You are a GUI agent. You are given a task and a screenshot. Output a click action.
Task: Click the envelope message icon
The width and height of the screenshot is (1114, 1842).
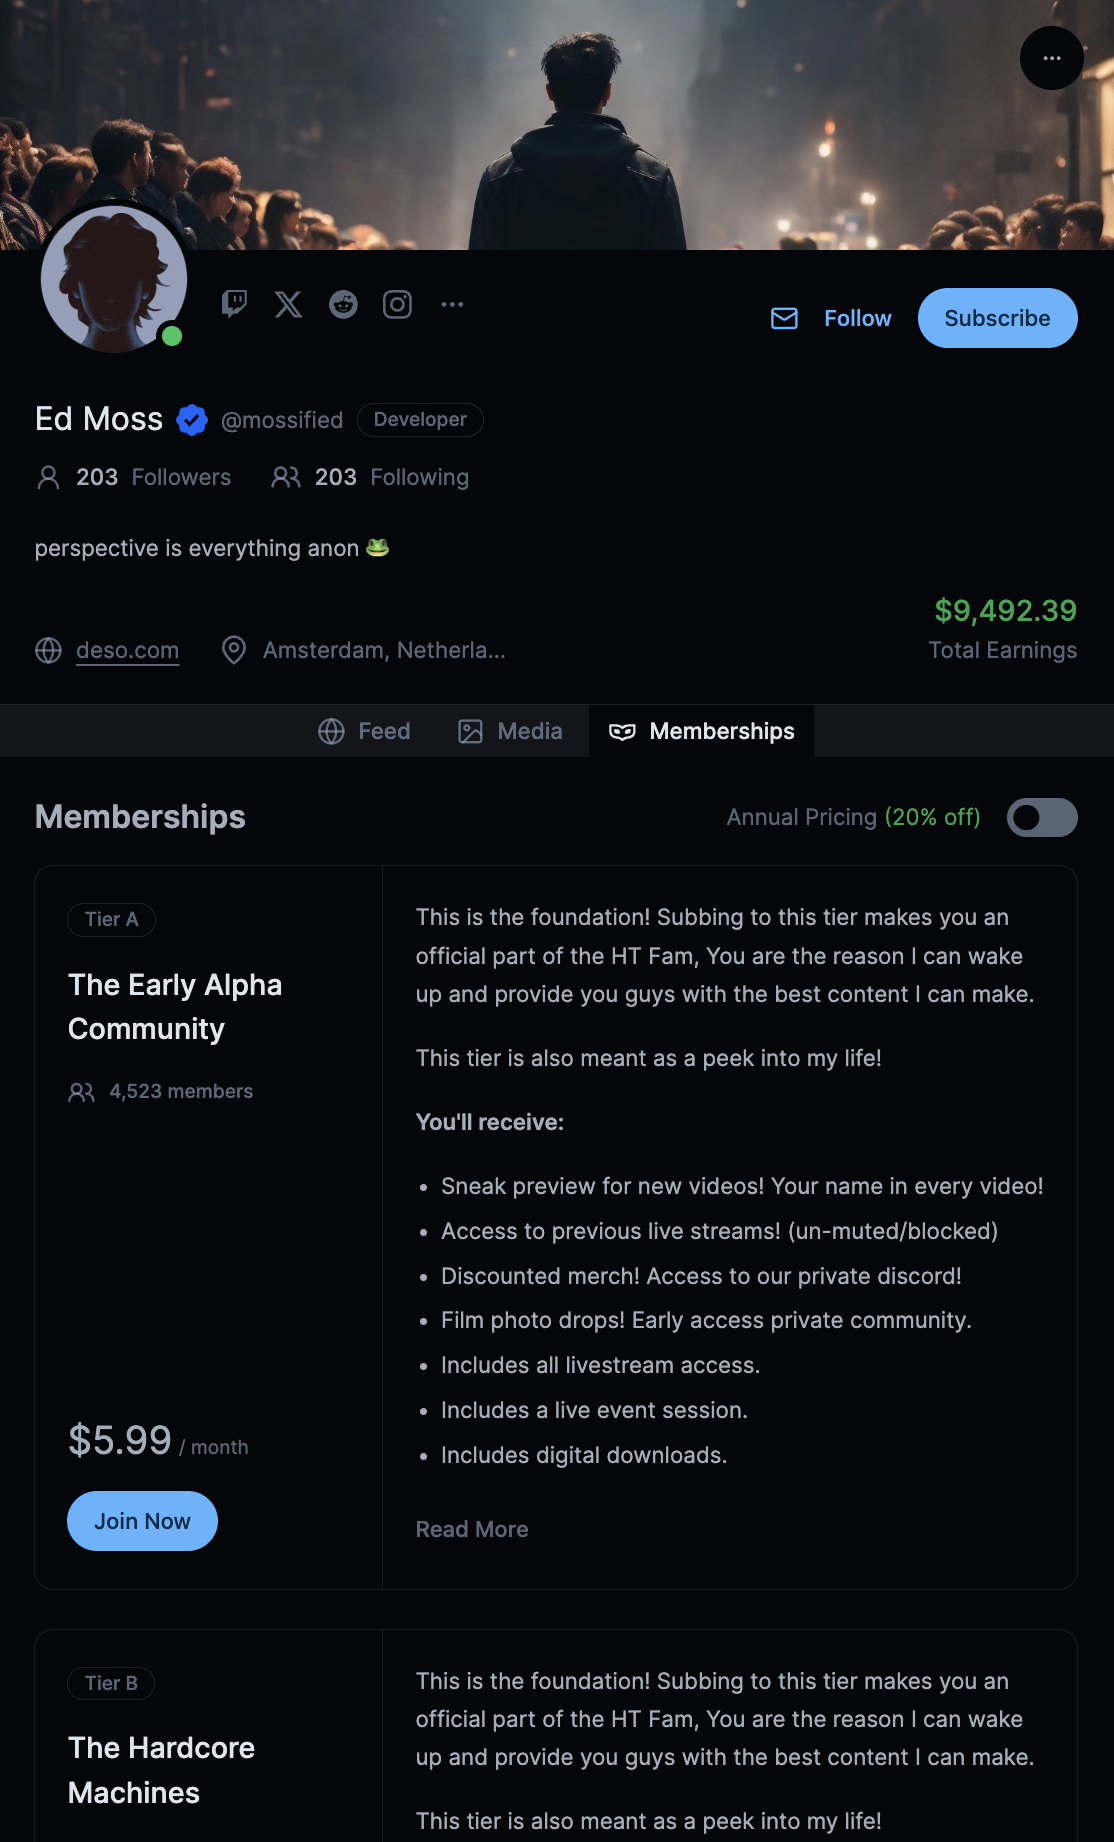point(784,318)
